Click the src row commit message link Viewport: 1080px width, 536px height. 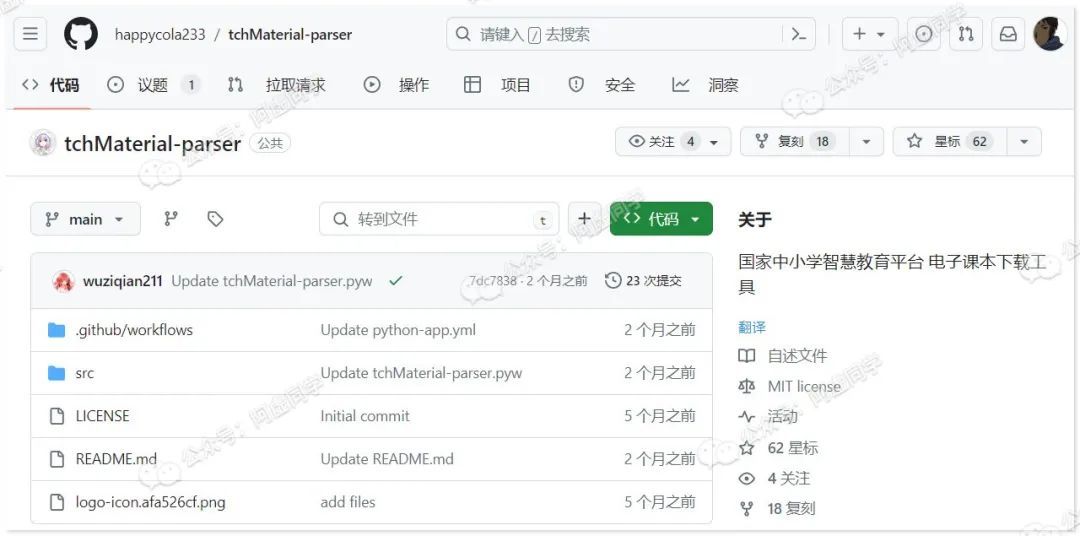(421, 373)
